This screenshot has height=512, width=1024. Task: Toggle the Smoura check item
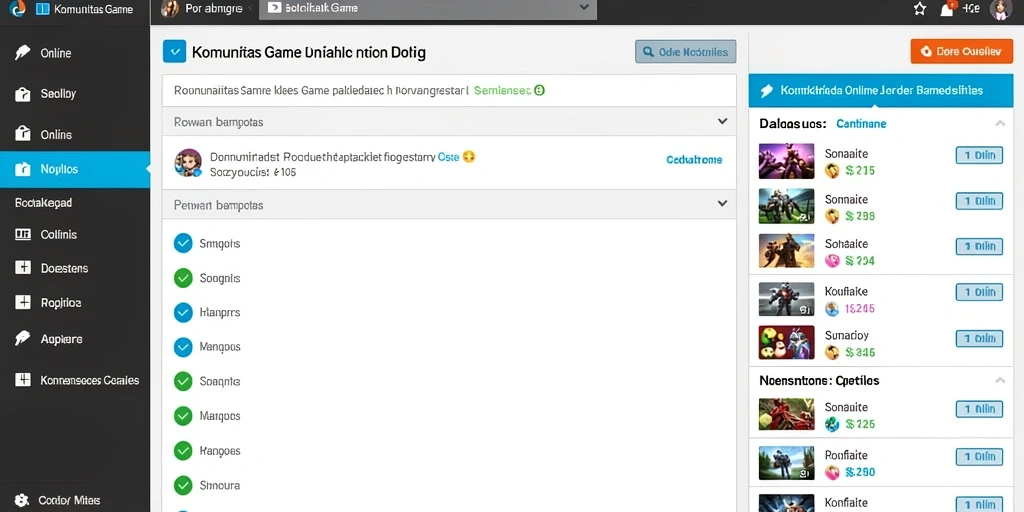click(183, 485)
